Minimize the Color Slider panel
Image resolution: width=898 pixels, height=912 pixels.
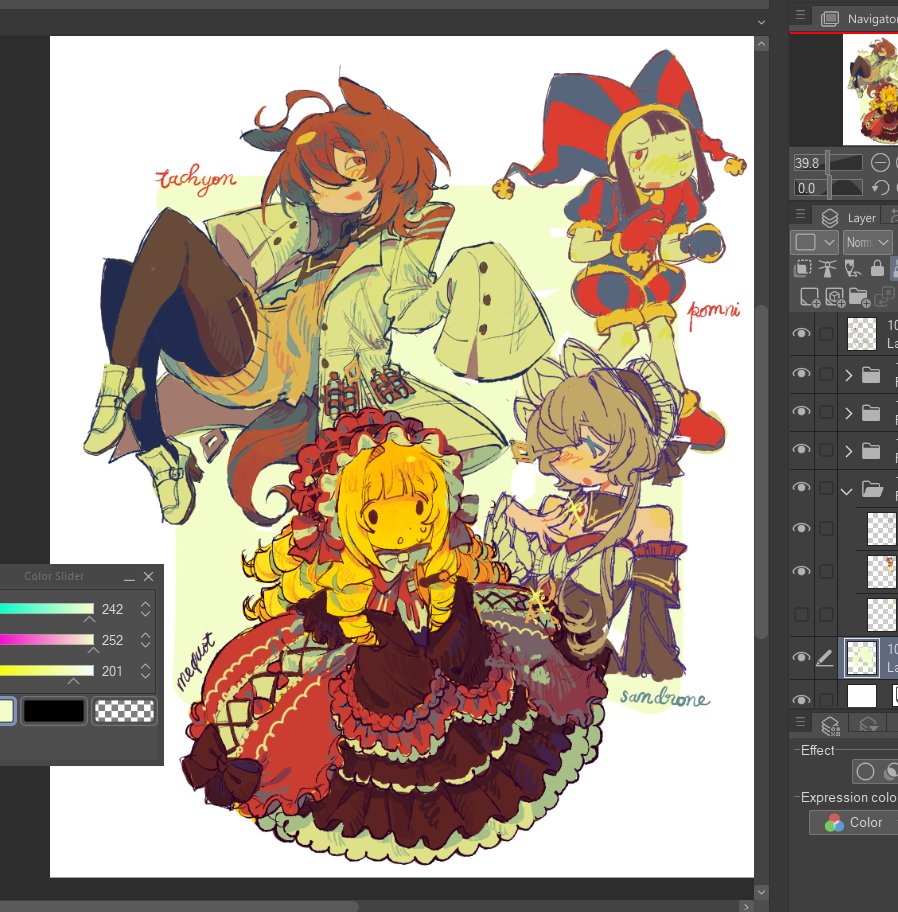[129, 578]
